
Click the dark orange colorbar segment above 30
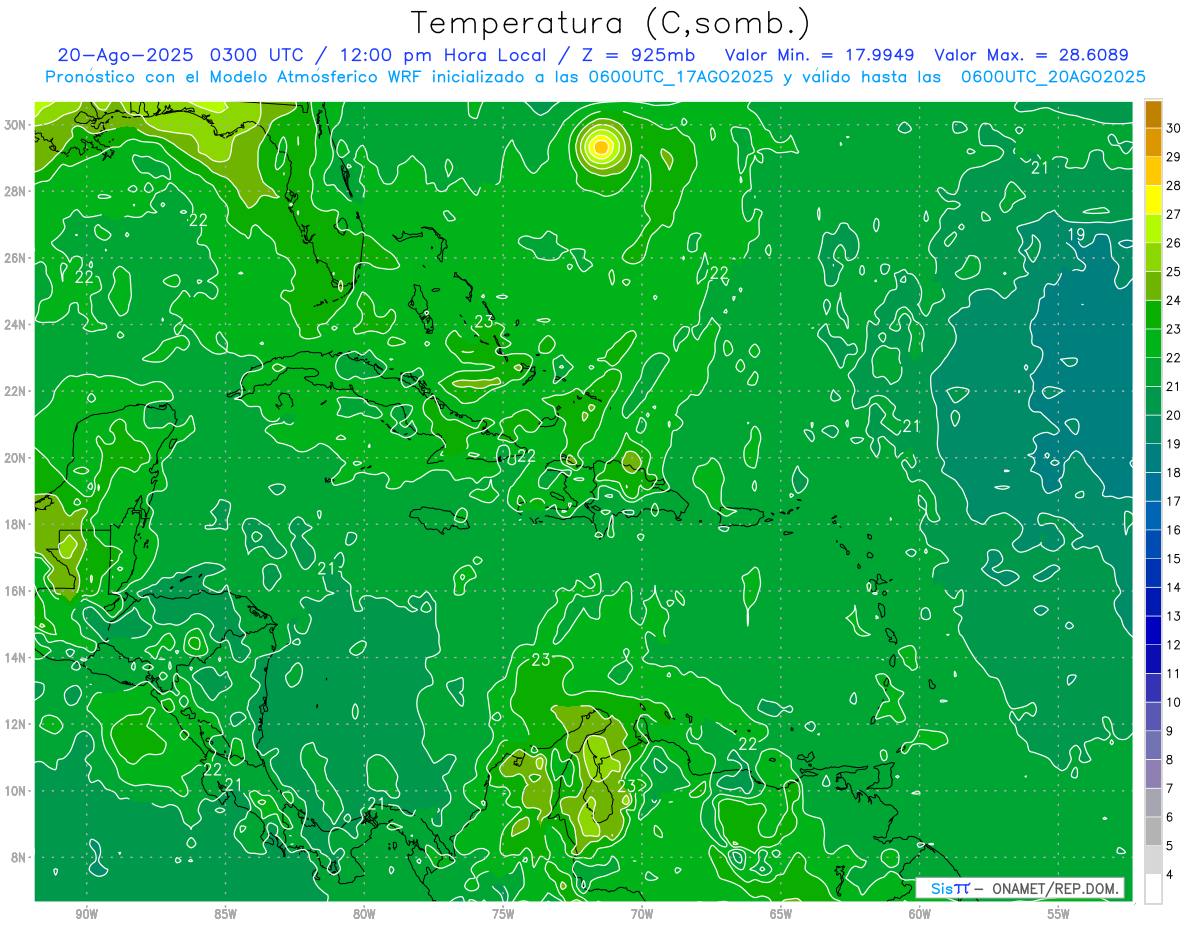click(x=1153, y=114)
